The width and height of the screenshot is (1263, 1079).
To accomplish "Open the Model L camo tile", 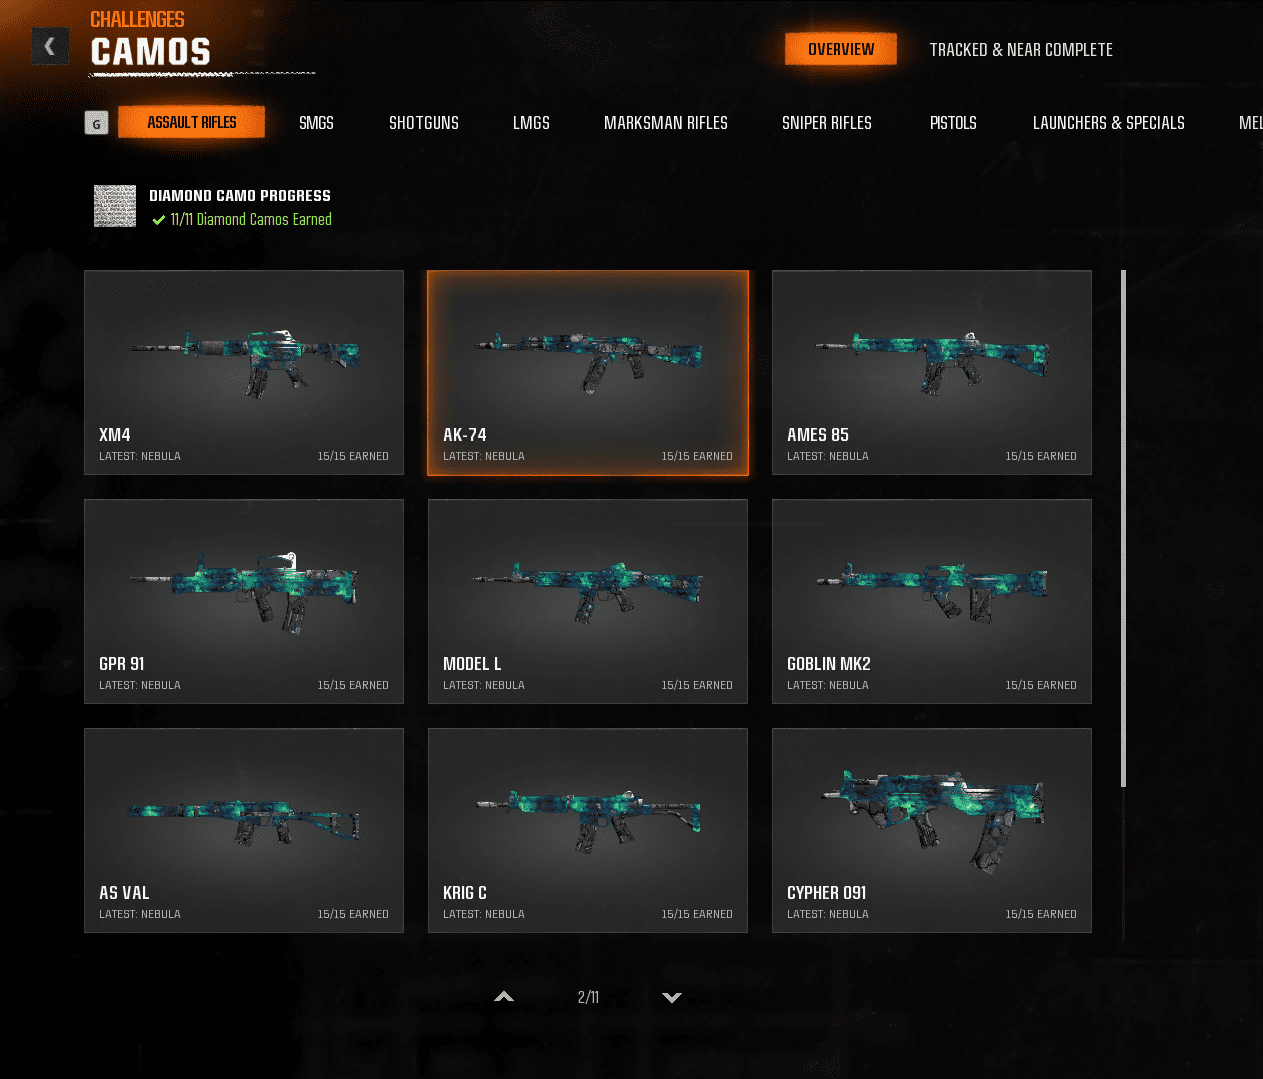I will pyautogui.click(x=588, y=601).
